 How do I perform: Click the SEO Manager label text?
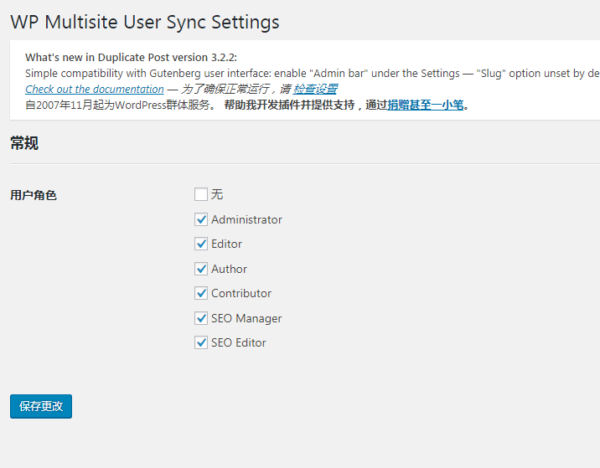(246, 318)
